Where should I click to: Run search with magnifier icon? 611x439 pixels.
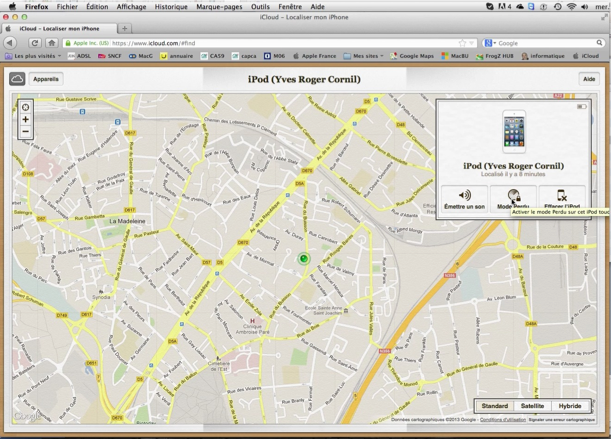[599, 43]
